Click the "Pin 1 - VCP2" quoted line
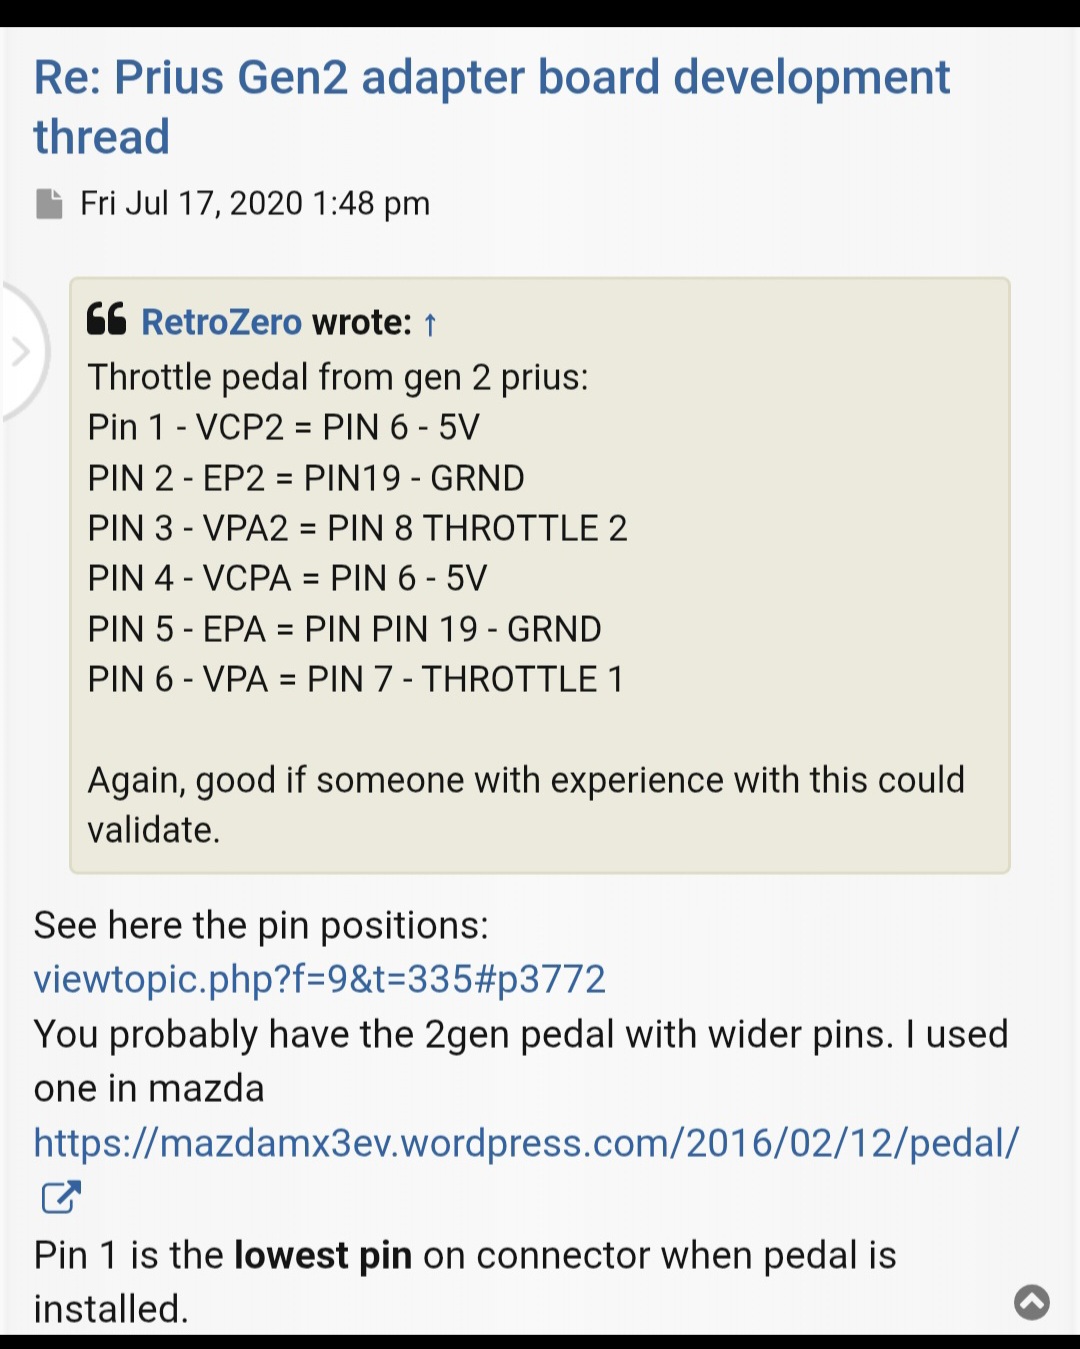Image resolution: width=1080 pixels, height=1349 pixels. pyautogui.click(x=283, y=428)
